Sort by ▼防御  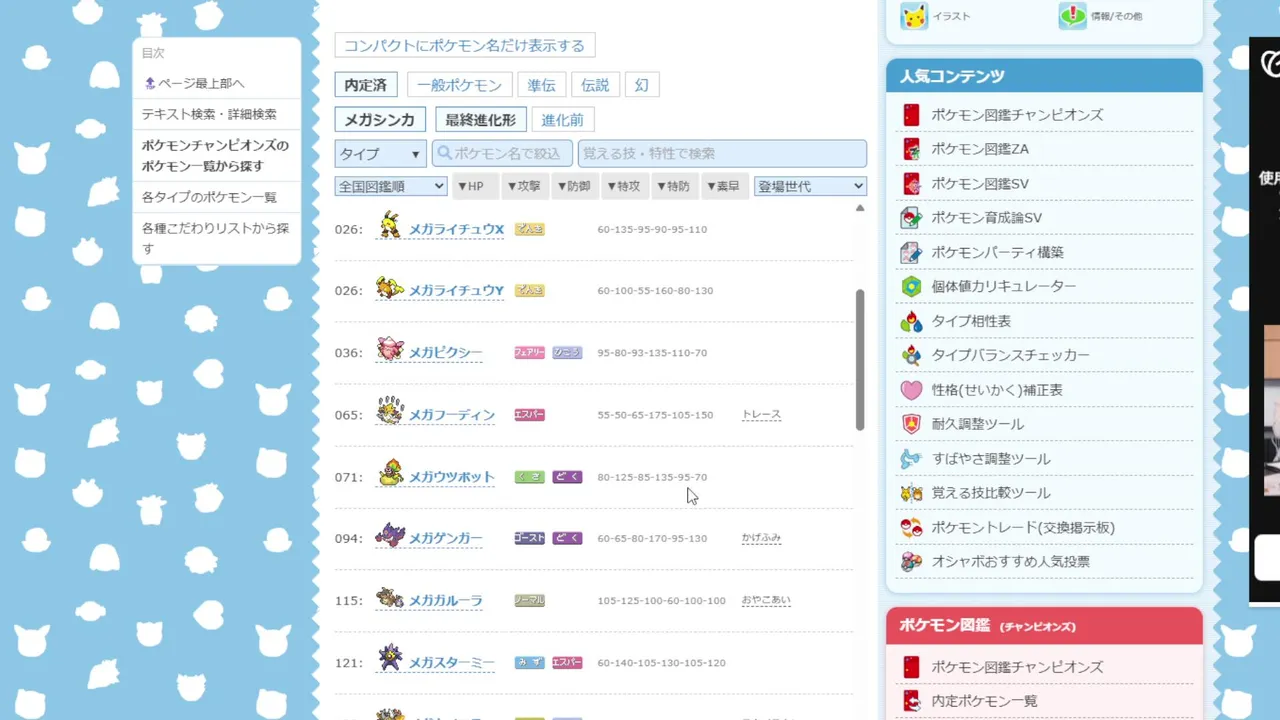pyautogui.click(x=574, y=186)
